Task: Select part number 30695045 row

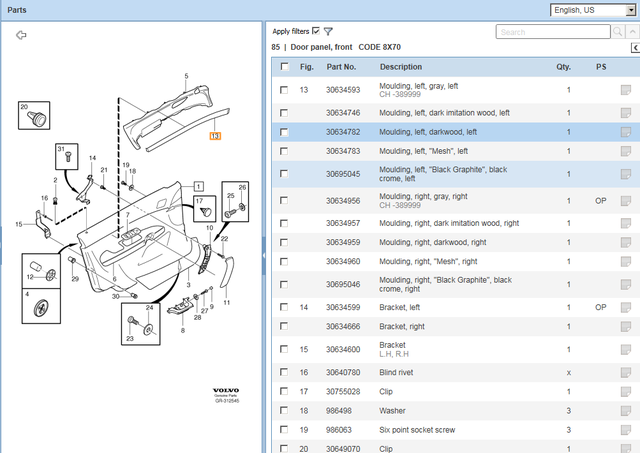Action: tap(343, 170)
